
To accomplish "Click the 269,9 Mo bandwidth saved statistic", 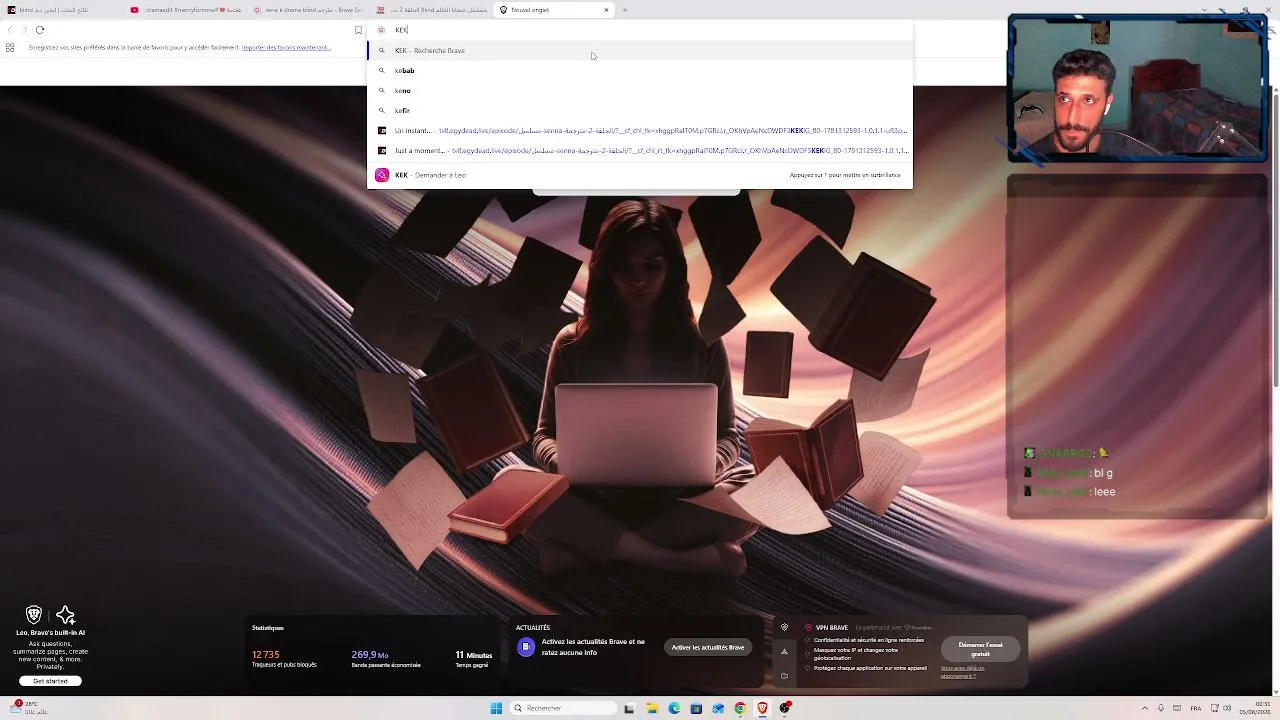I will [x=386, y=659].
